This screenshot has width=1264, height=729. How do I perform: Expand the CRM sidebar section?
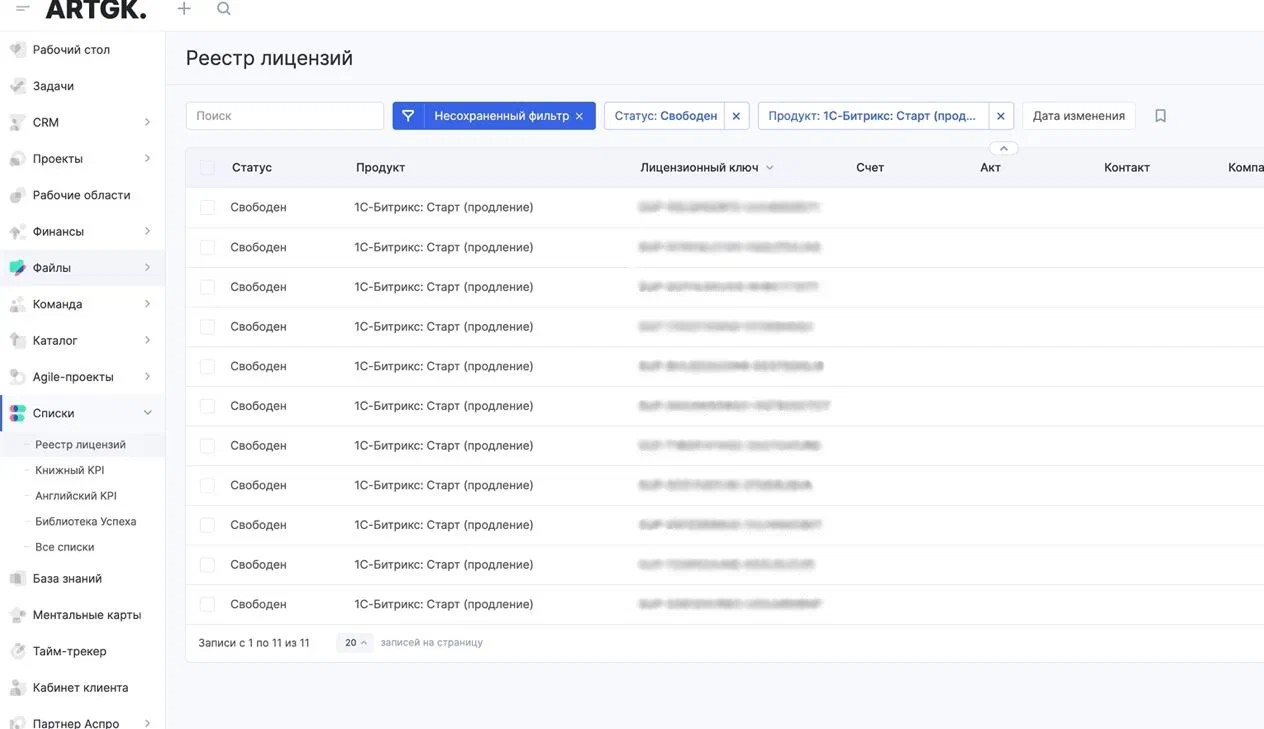pyautogui.click(x=147, y=122)
